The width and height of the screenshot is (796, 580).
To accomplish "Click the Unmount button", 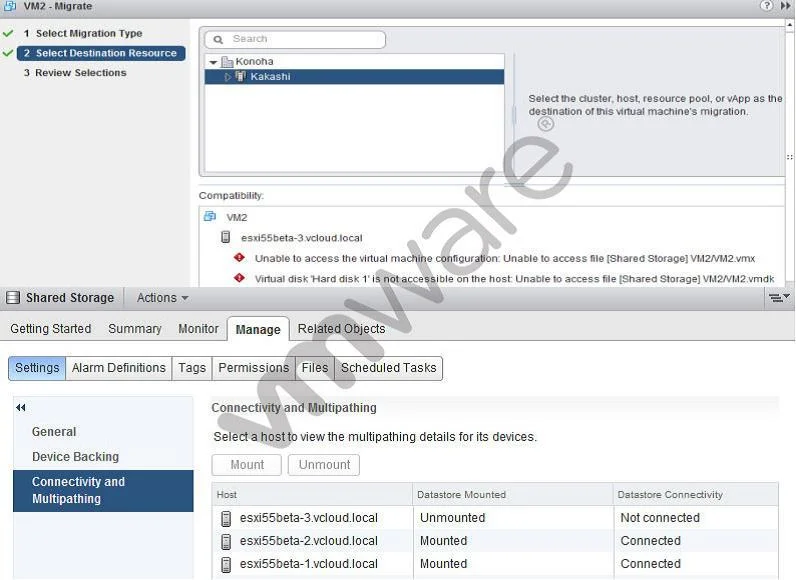I will 324,465.
